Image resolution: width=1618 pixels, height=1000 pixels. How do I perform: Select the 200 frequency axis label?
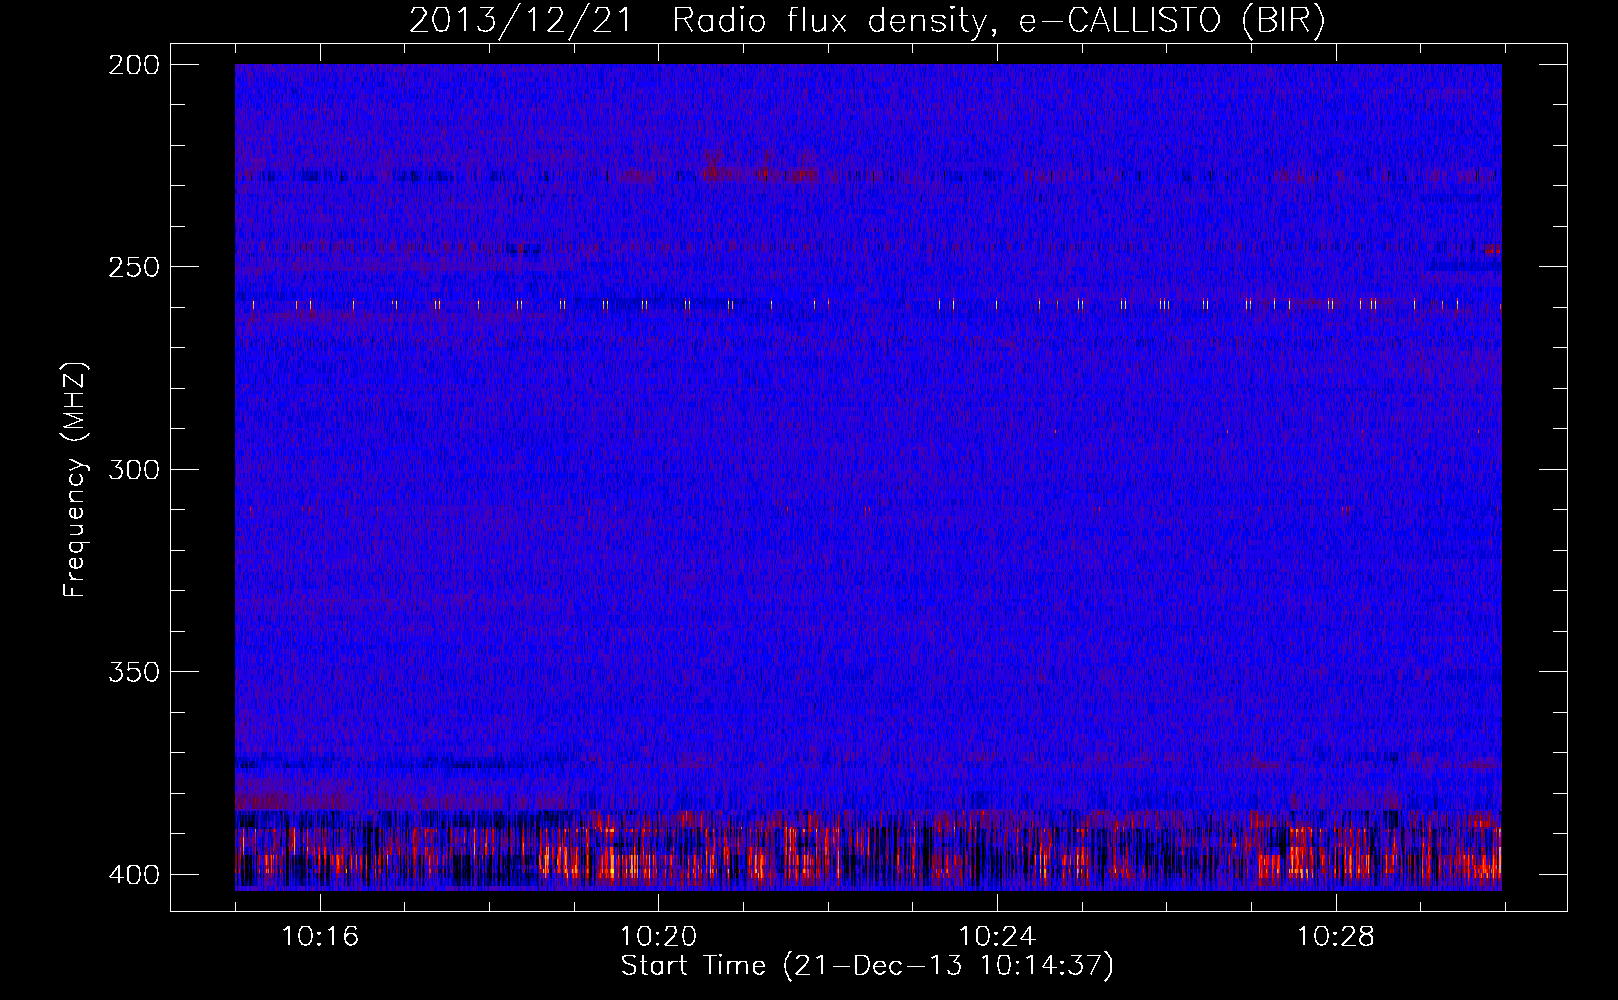(x=134, y=65)
